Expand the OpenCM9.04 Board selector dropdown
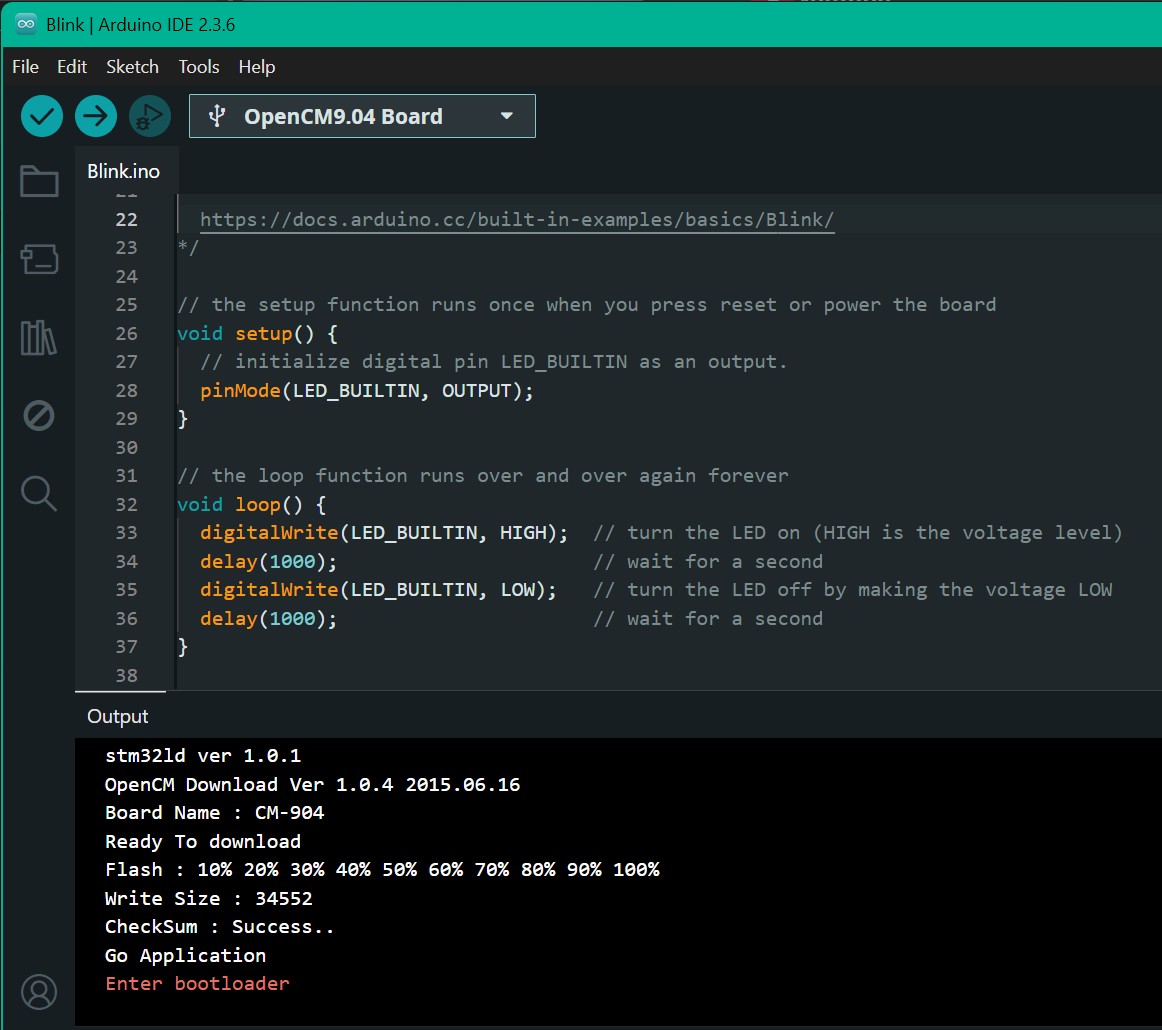This screenshot has width=1162, height=1030. tap(362, 116)
